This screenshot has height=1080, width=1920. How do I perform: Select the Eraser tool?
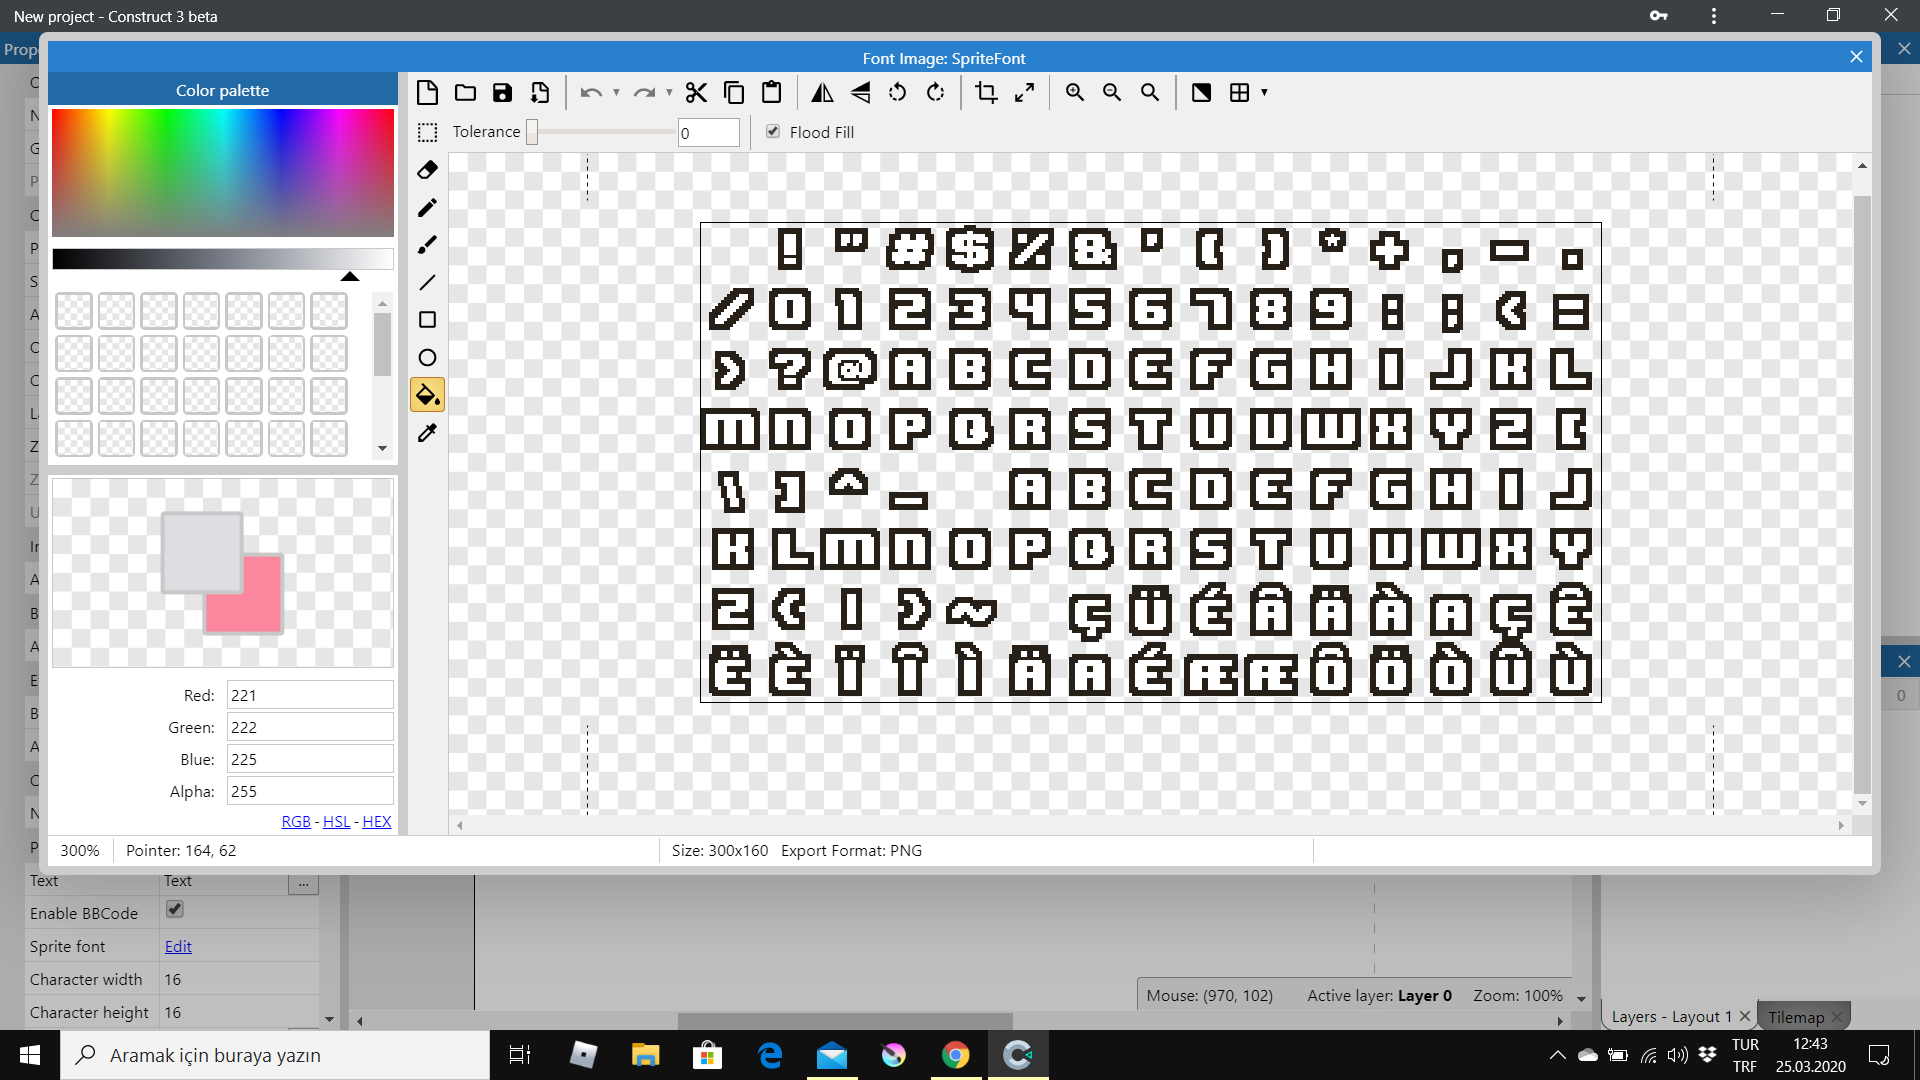[x=428, y=170]
